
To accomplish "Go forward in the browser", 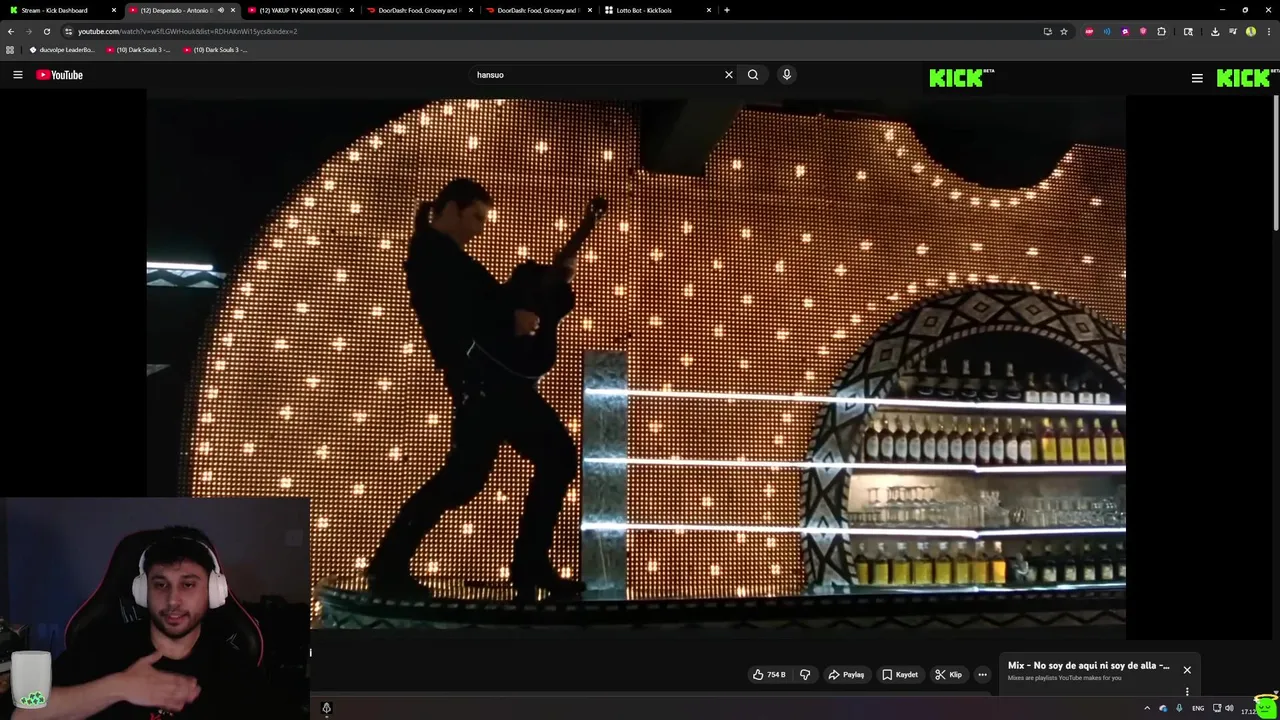I will coord(28,31).
